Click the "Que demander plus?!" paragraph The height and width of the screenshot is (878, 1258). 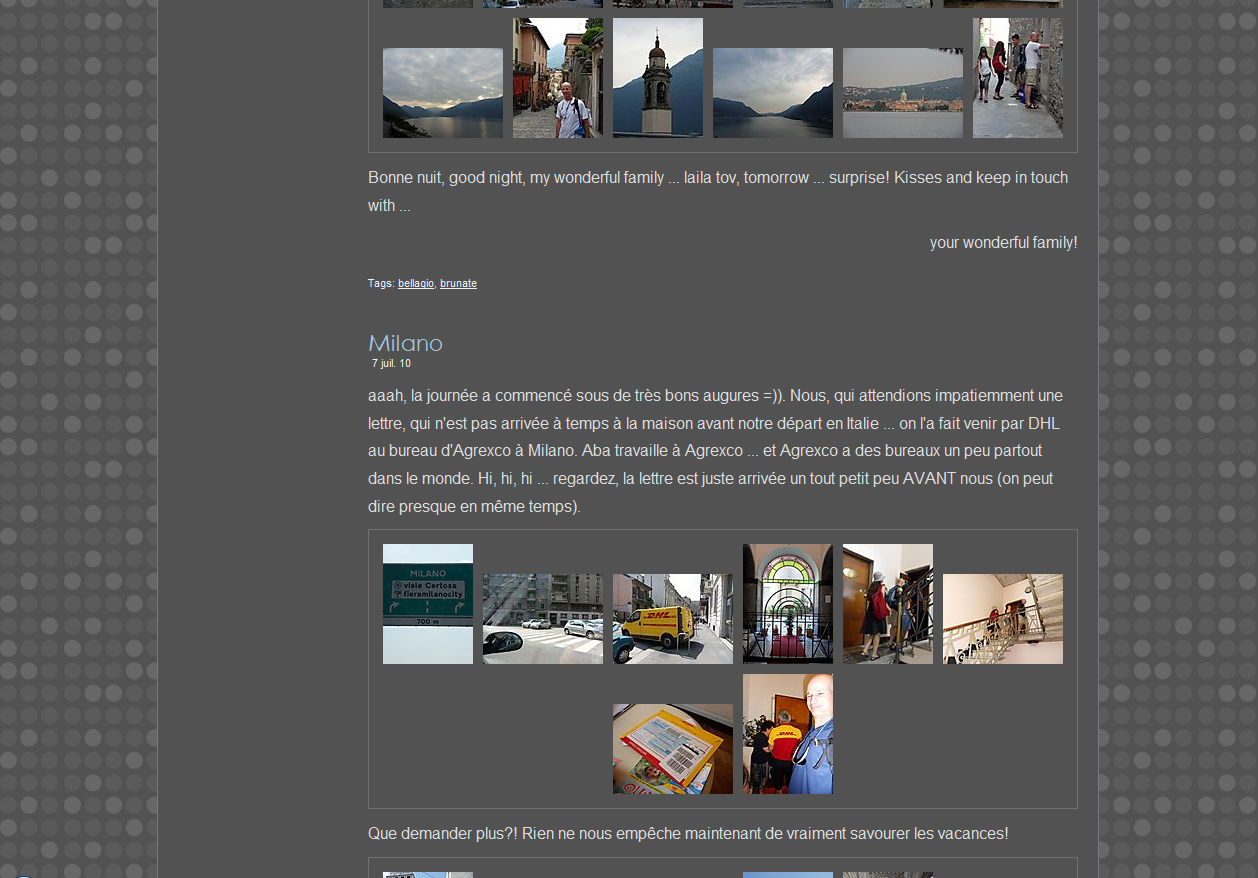pos(688,834)
